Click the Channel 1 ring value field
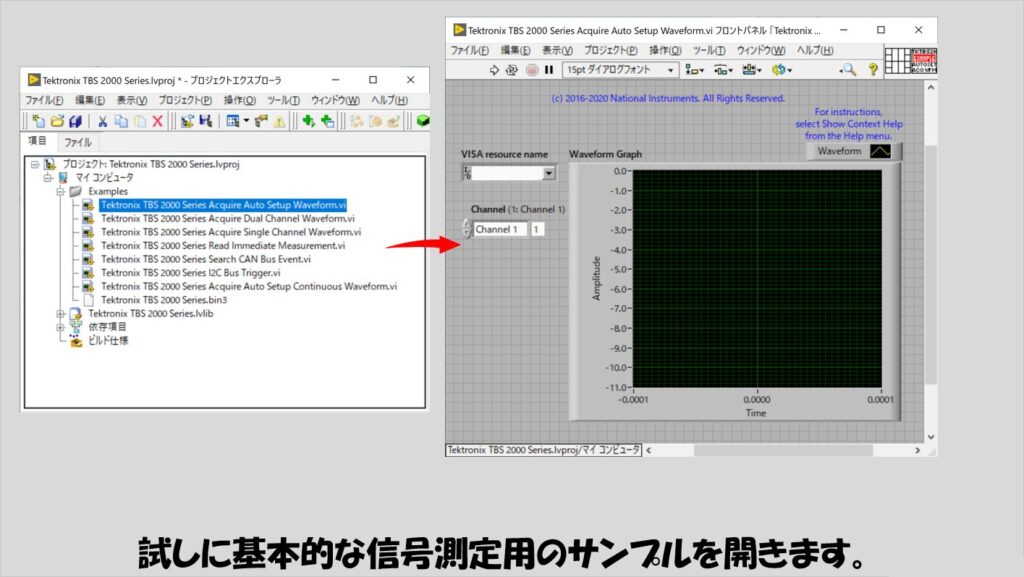 click(x=500, y=229)
